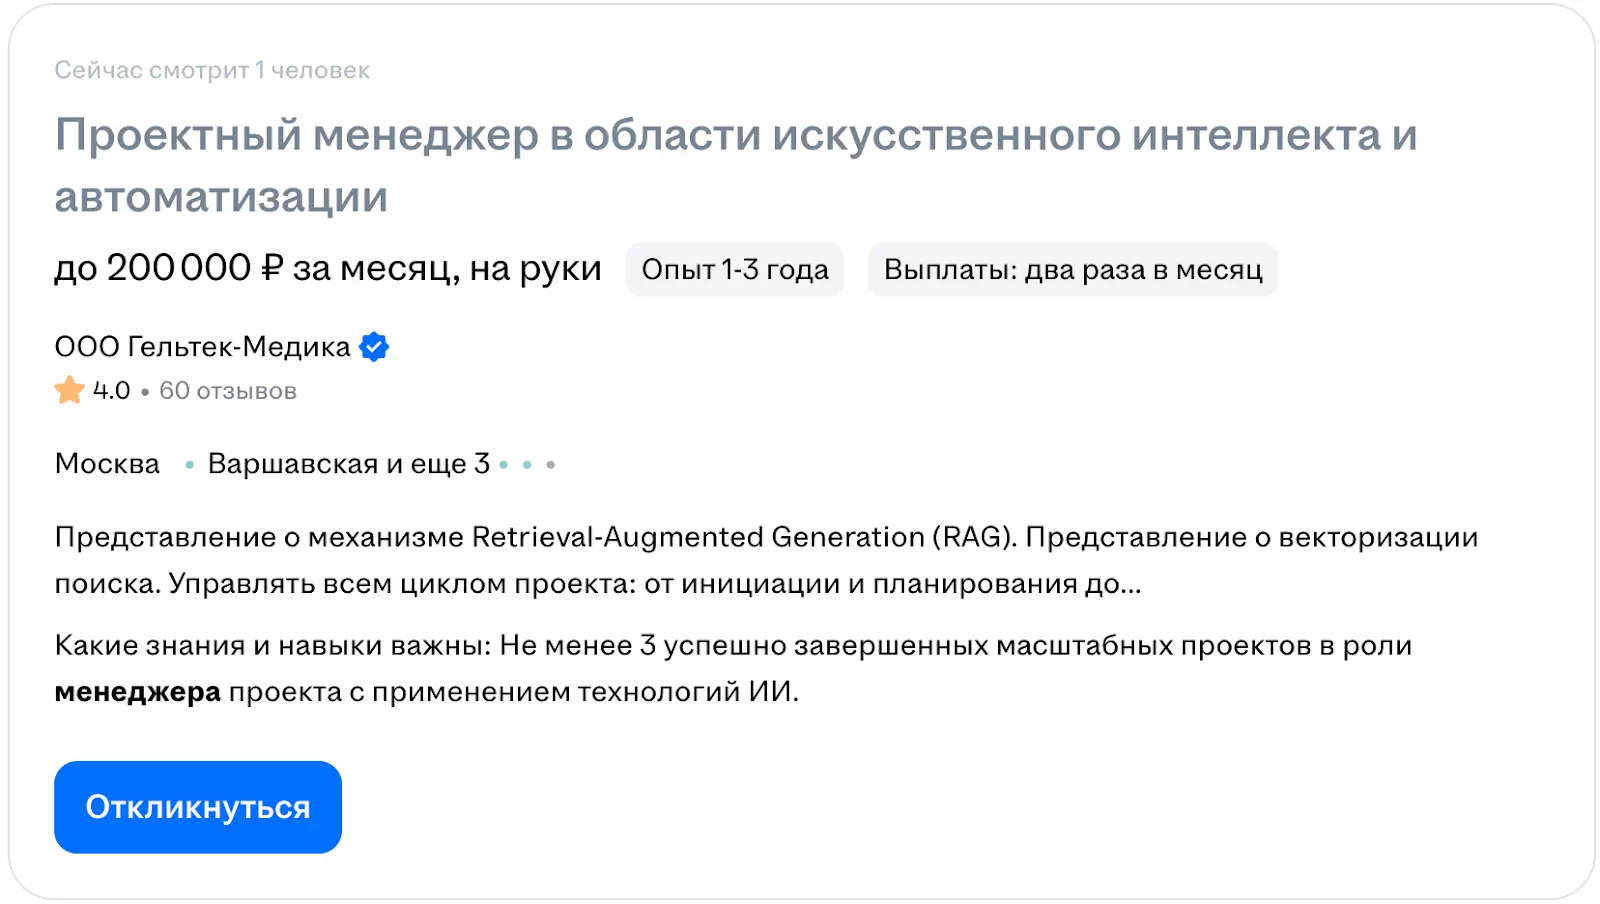Click the blue Откликнуться button

pyautogui.click(x=198, y=807)
